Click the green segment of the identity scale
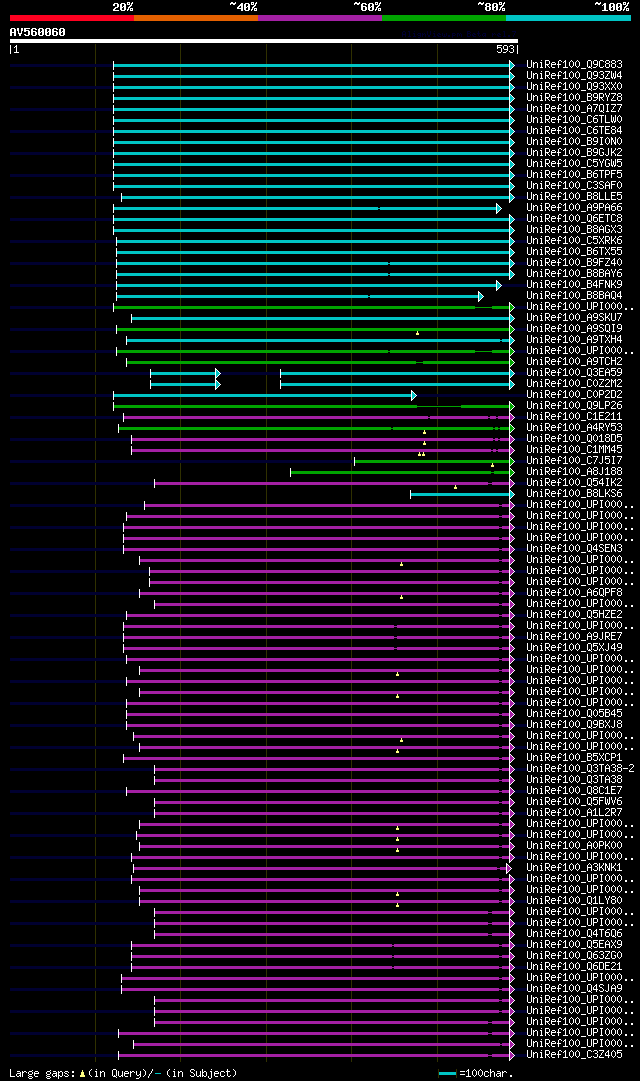This screenshot has height=1081, width=640. (x=444, y=18)
